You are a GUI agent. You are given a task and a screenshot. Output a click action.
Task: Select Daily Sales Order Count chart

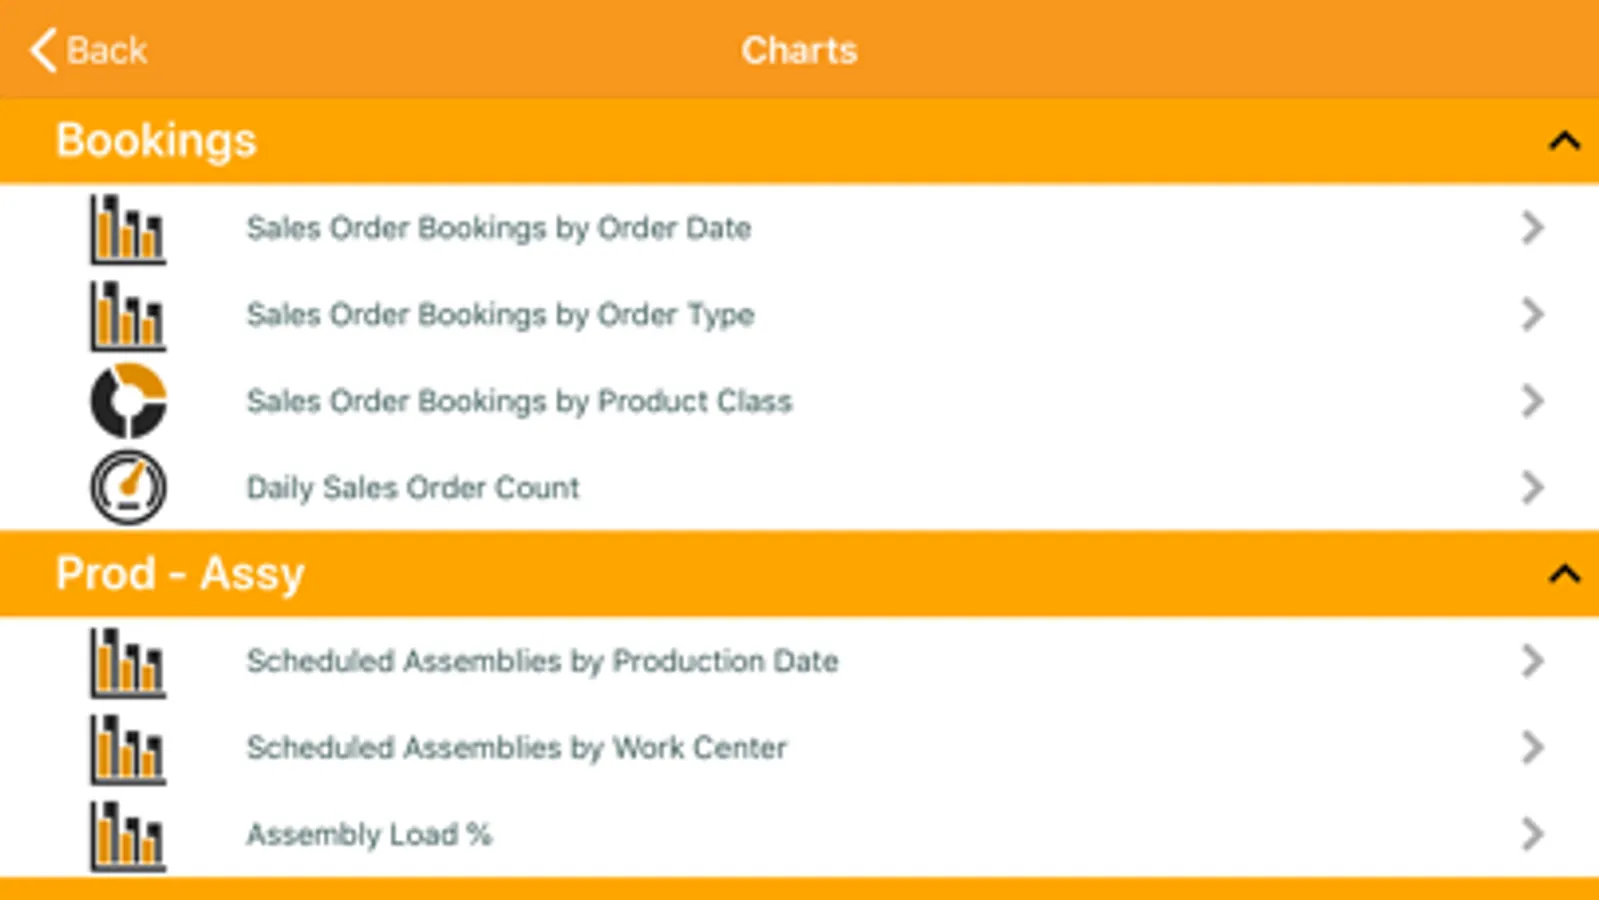pyautogui.click(x=412, y=488)
